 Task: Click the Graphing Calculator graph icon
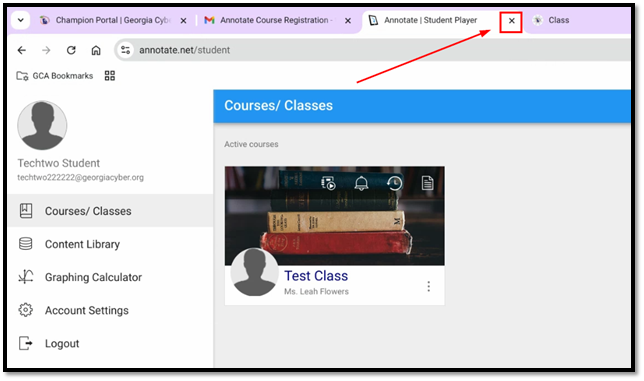26,276
